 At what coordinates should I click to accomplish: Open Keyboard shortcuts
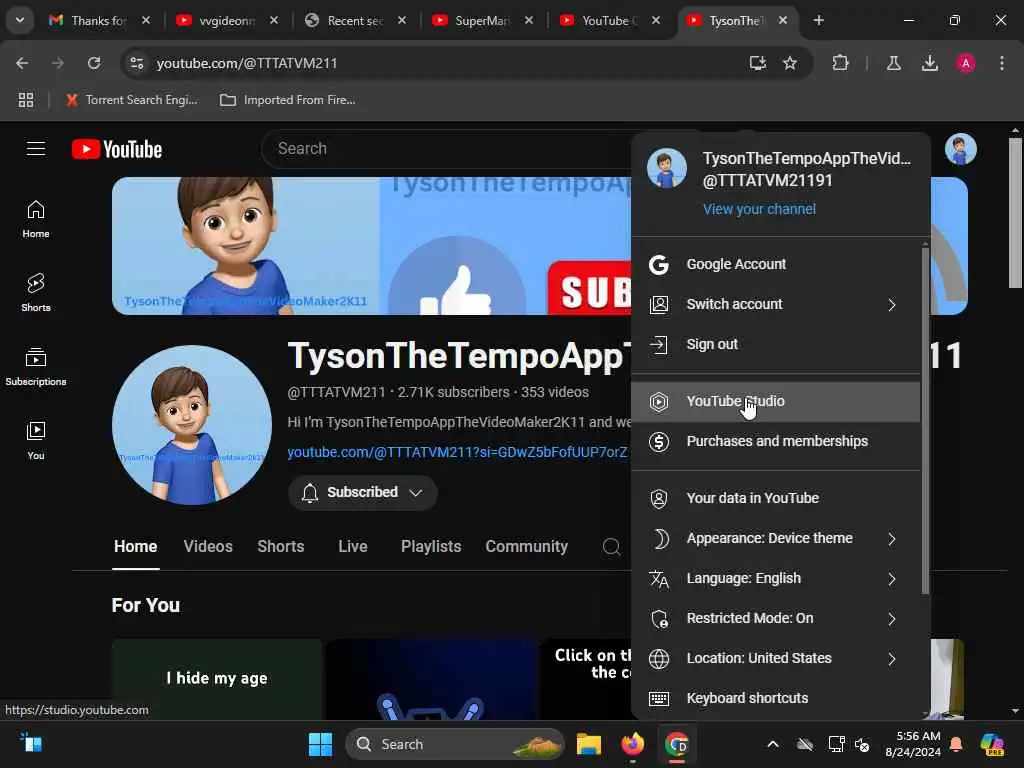(776, 698)
